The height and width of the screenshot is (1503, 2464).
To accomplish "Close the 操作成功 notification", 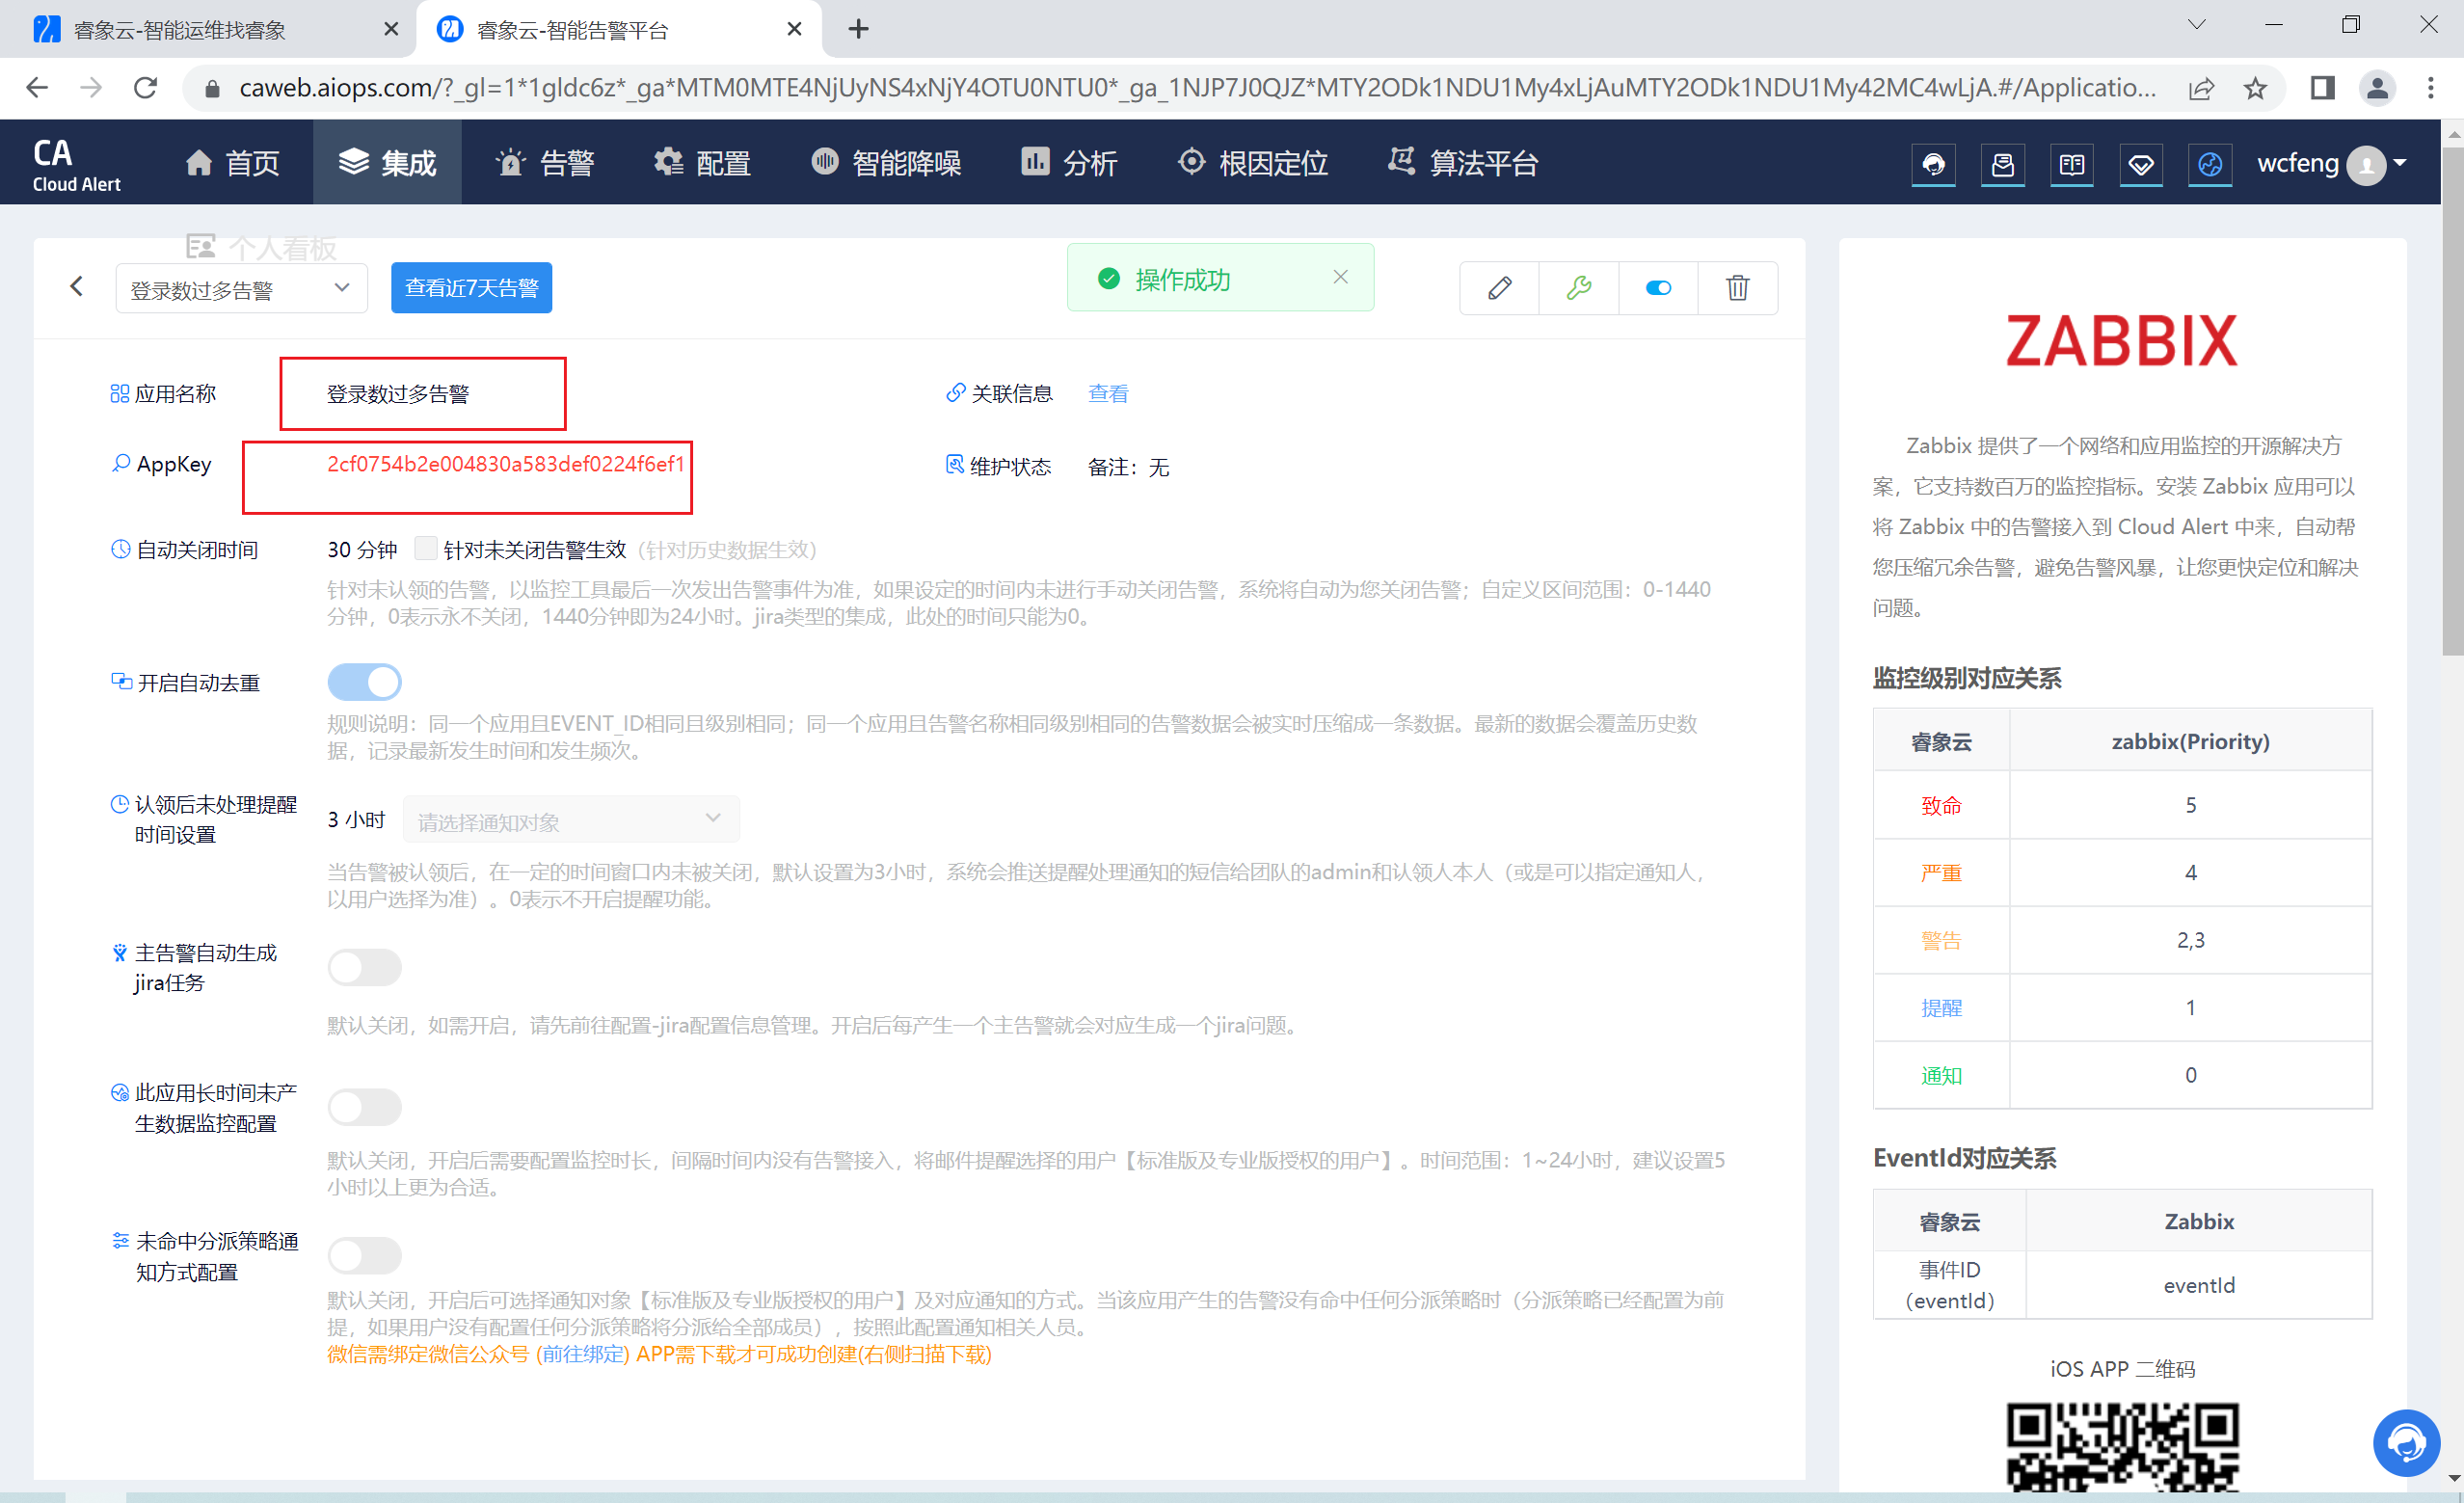I will click(1341, 277).
